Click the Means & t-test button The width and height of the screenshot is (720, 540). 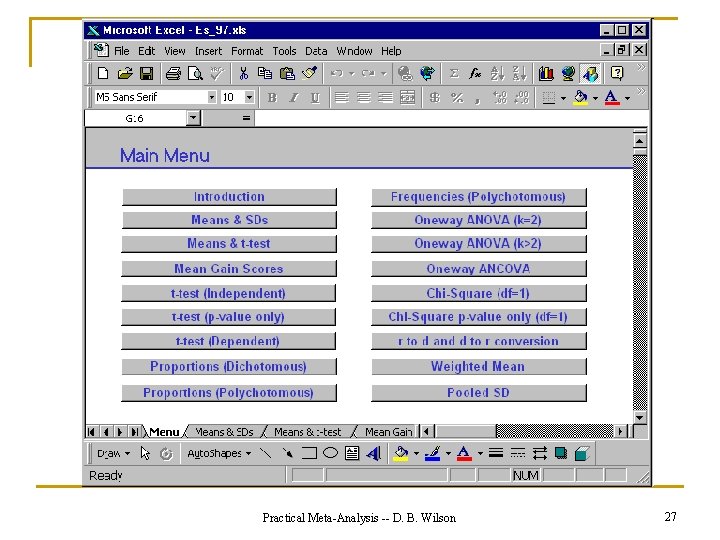pyautogui.click(x=229, y=244)
